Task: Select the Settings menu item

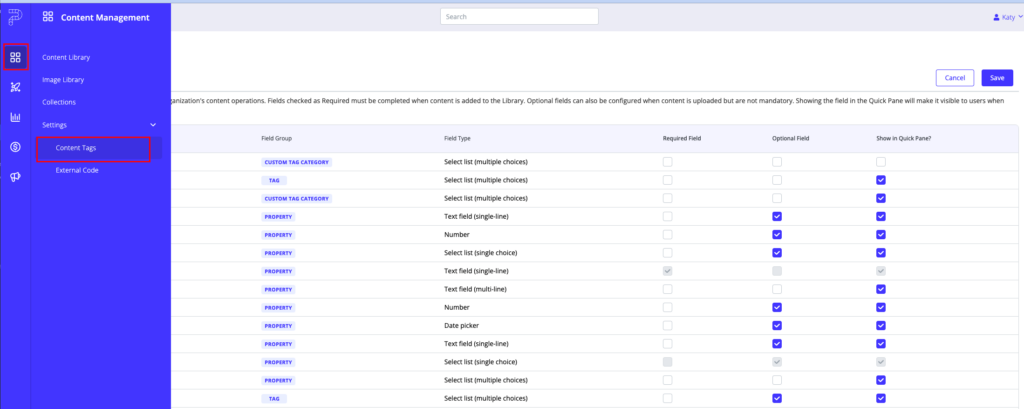Action: [54, 125]
